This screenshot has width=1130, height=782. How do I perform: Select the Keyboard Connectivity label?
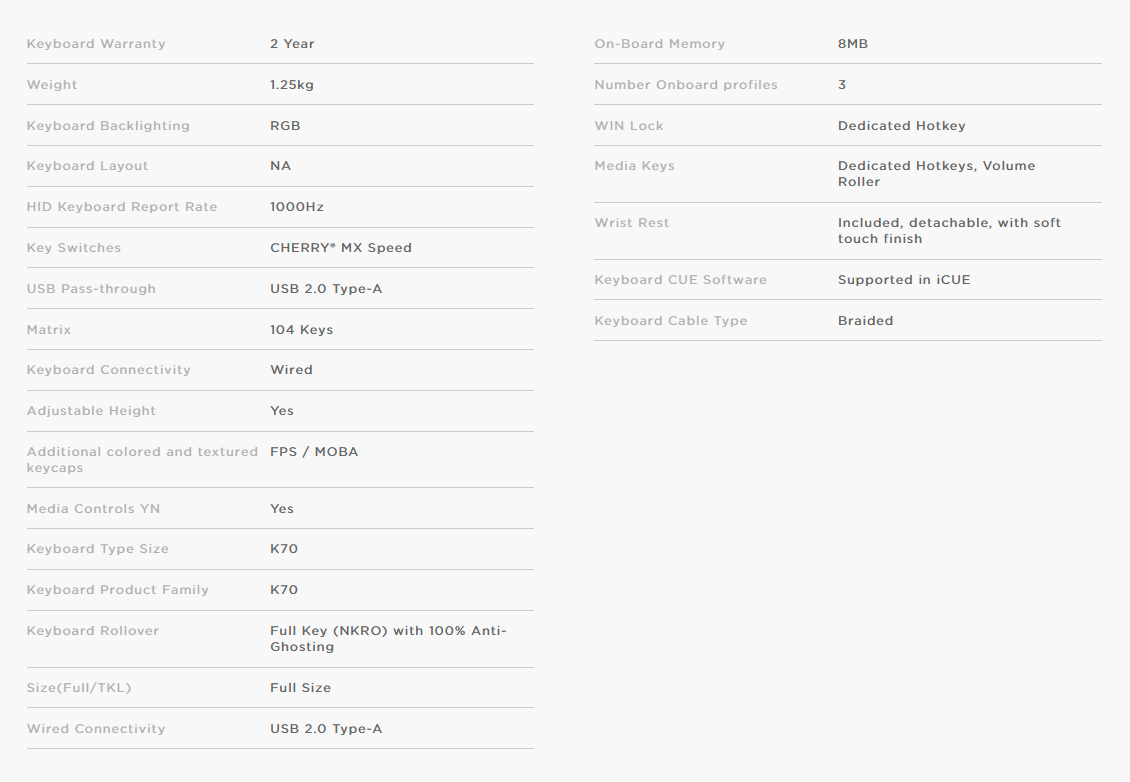click(109, 370)
